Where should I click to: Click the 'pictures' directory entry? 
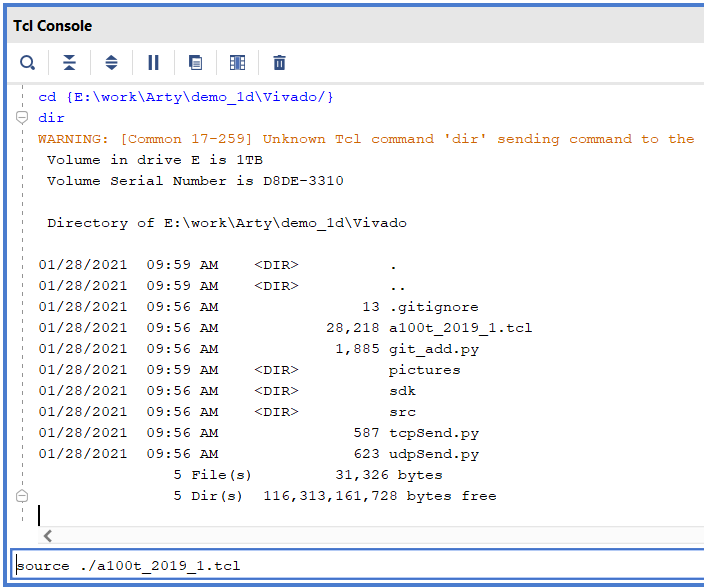425,370
